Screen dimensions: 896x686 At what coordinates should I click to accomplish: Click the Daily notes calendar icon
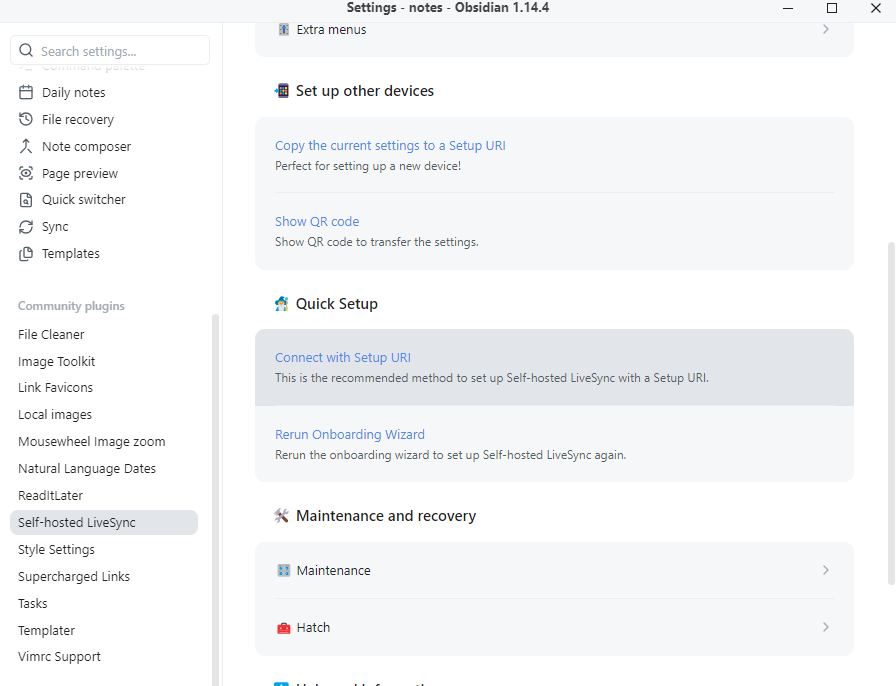pyautogui.click(x=26, y=93)
